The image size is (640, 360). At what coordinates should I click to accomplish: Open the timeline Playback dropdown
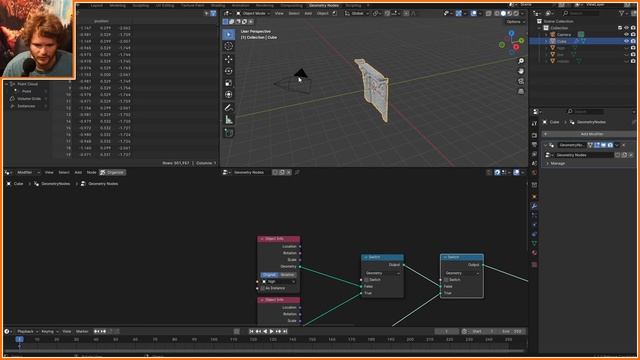pos(28,331)
